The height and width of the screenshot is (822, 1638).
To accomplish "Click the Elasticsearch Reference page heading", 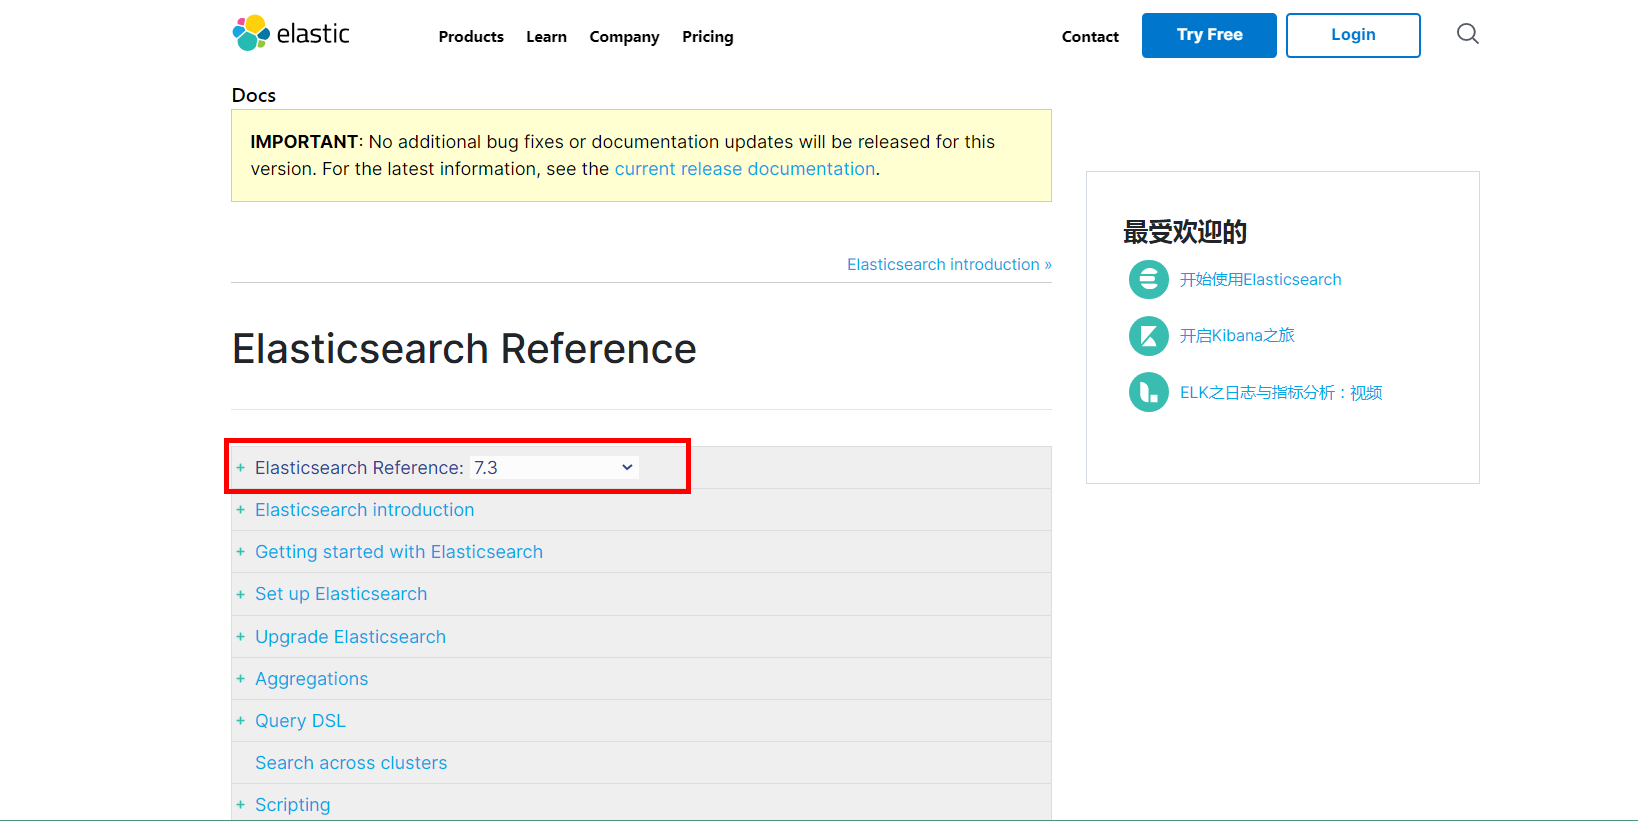I will (x=464, y=349).
